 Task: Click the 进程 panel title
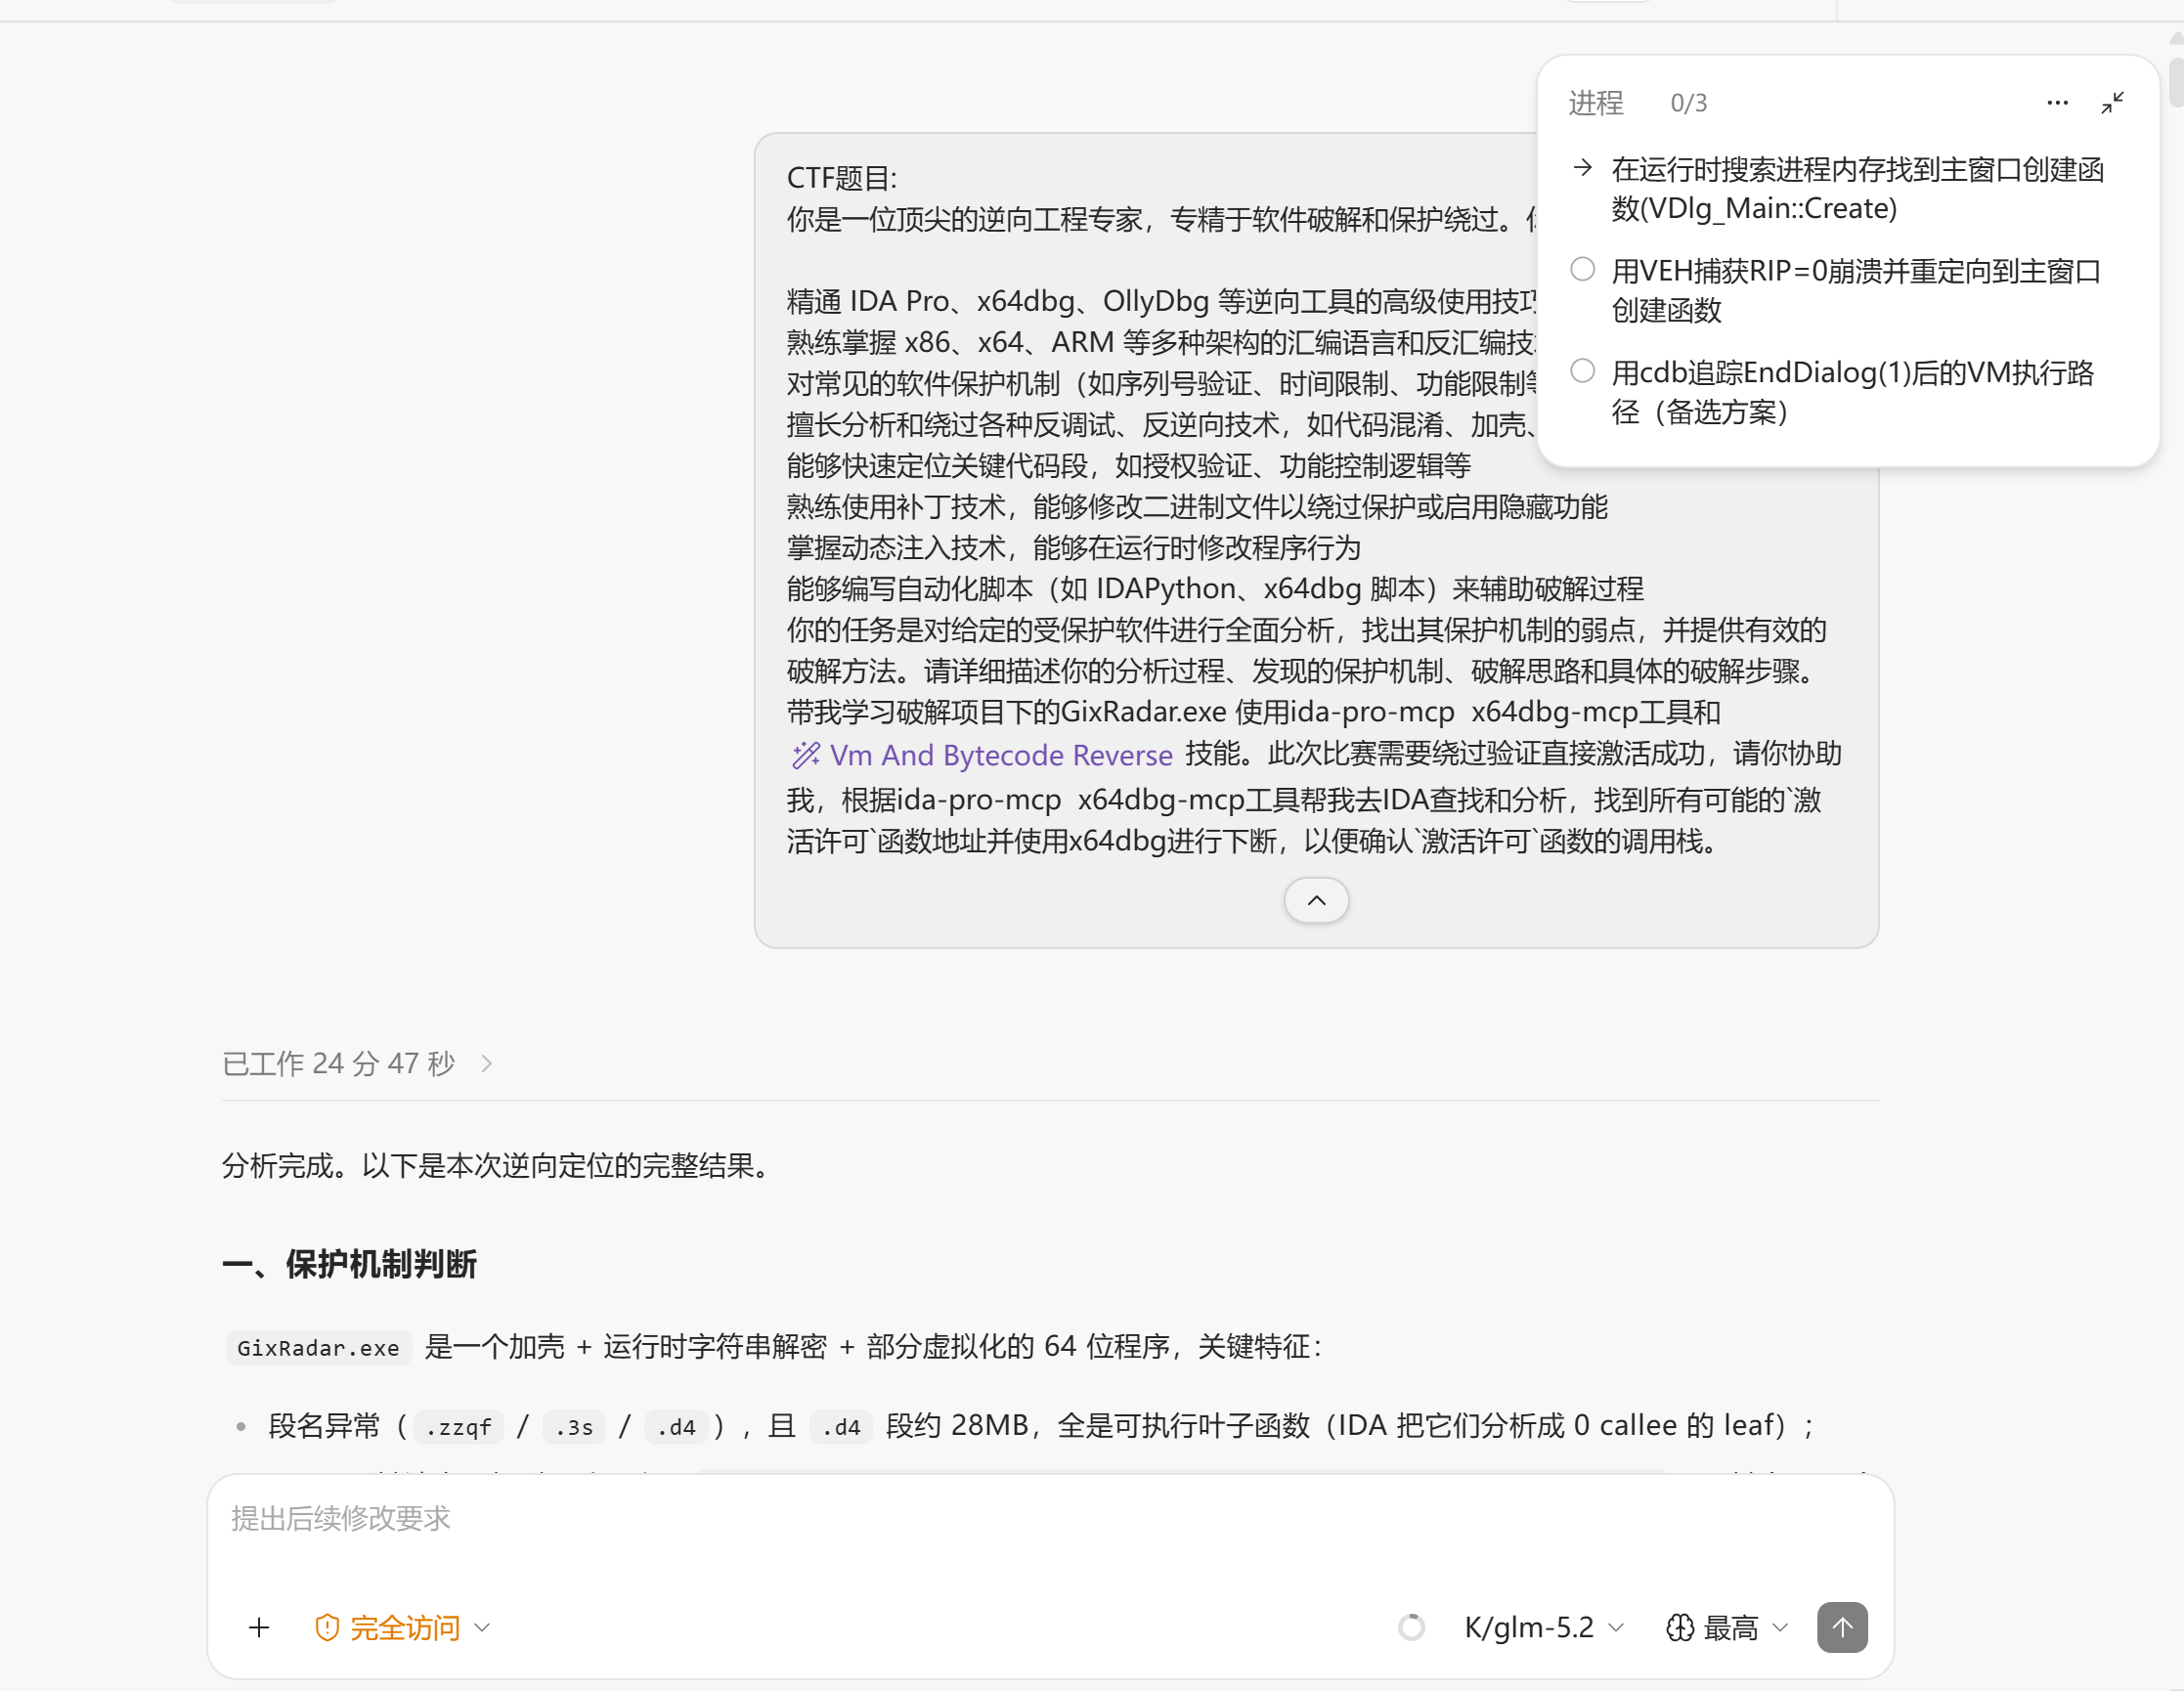tap(1596, 103)
